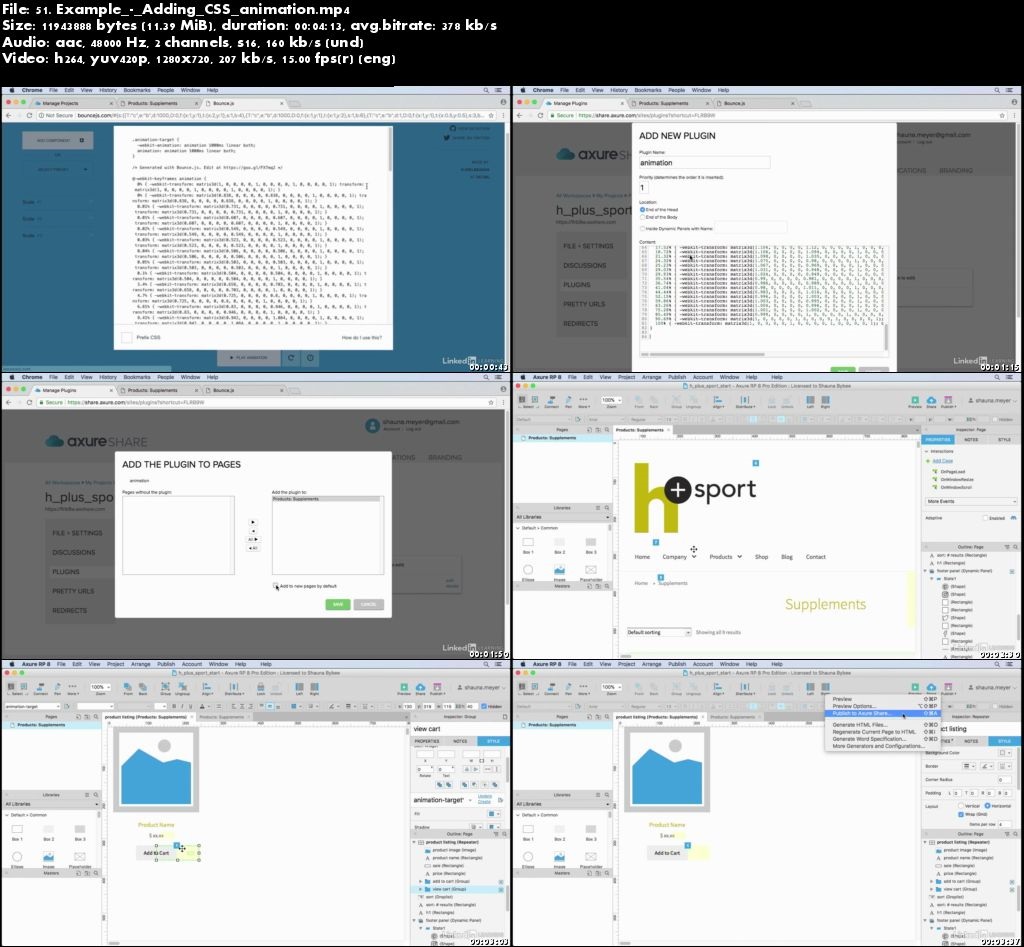Open Fill color swatch in view cart inspector
Viewport: 1024px width, 947px height.
492,814
